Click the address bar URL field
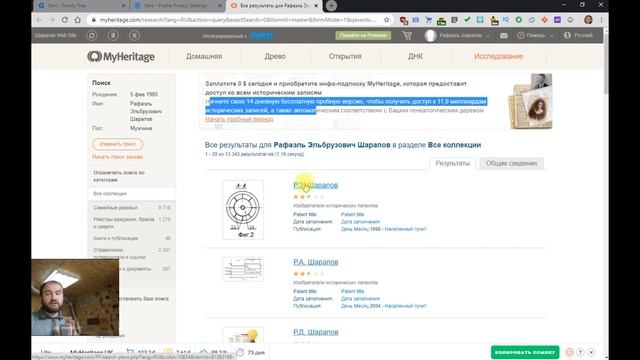The height and width of the screenshot is (360, 640). click(238, 20)
